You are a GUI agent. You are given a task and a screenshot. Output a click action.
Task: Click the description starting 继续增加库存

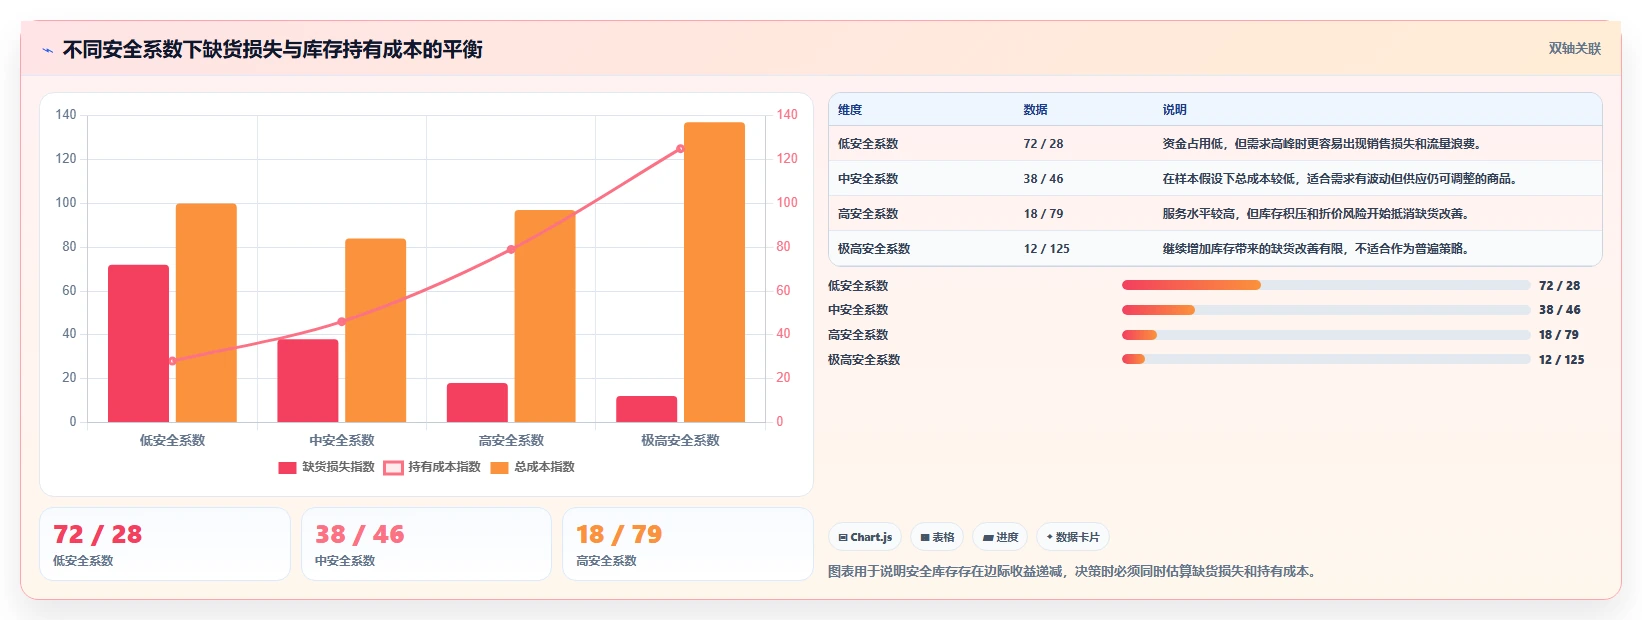point(1315,249)
